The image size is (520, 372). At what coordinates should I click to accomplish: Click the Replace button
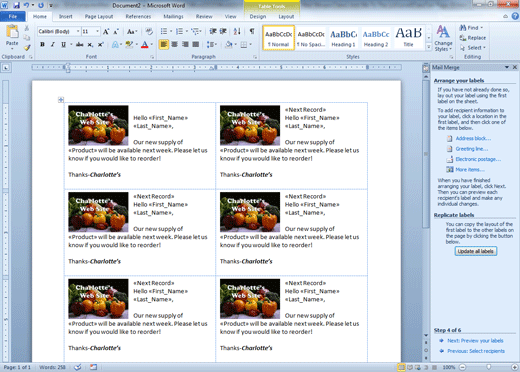point(472,38)
